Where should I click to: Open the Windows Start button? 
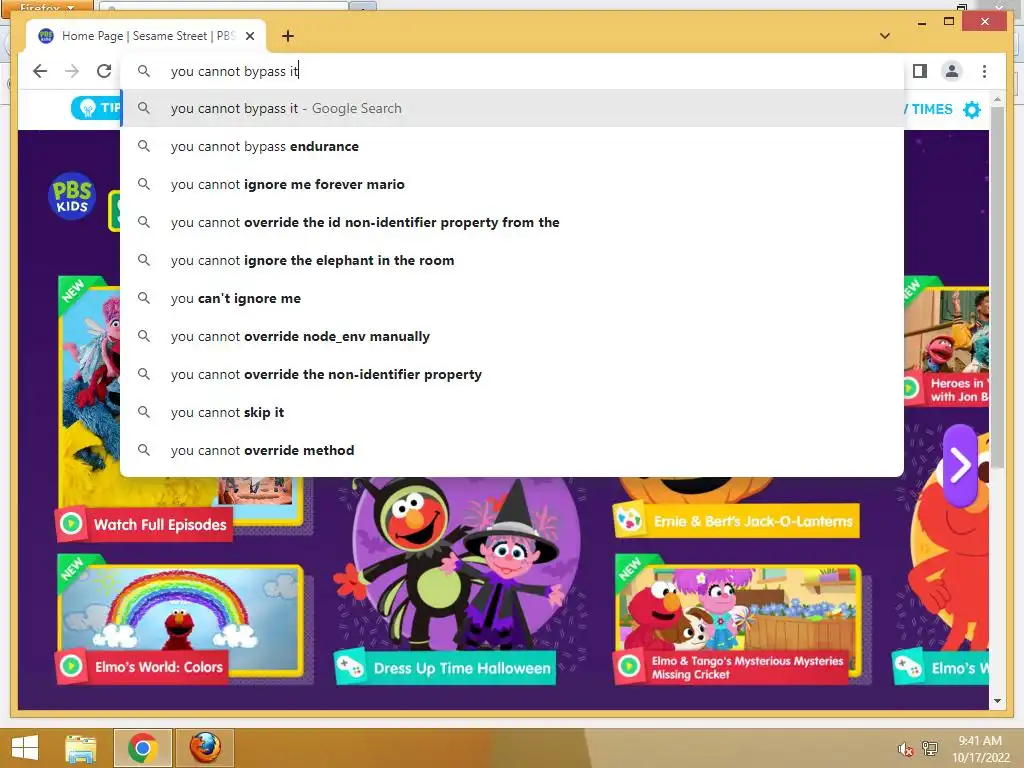coord(25,748)
